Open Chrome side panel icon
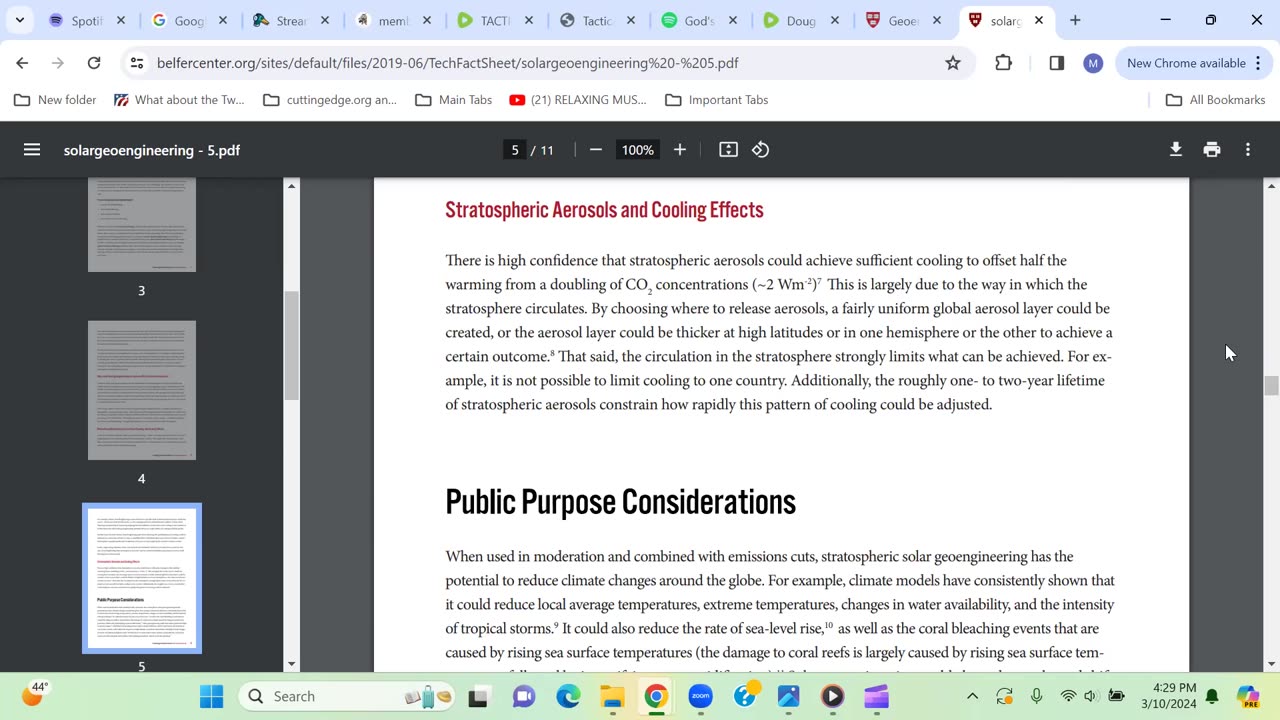This screenshot has width=1280, height=720. point(1057,63)
